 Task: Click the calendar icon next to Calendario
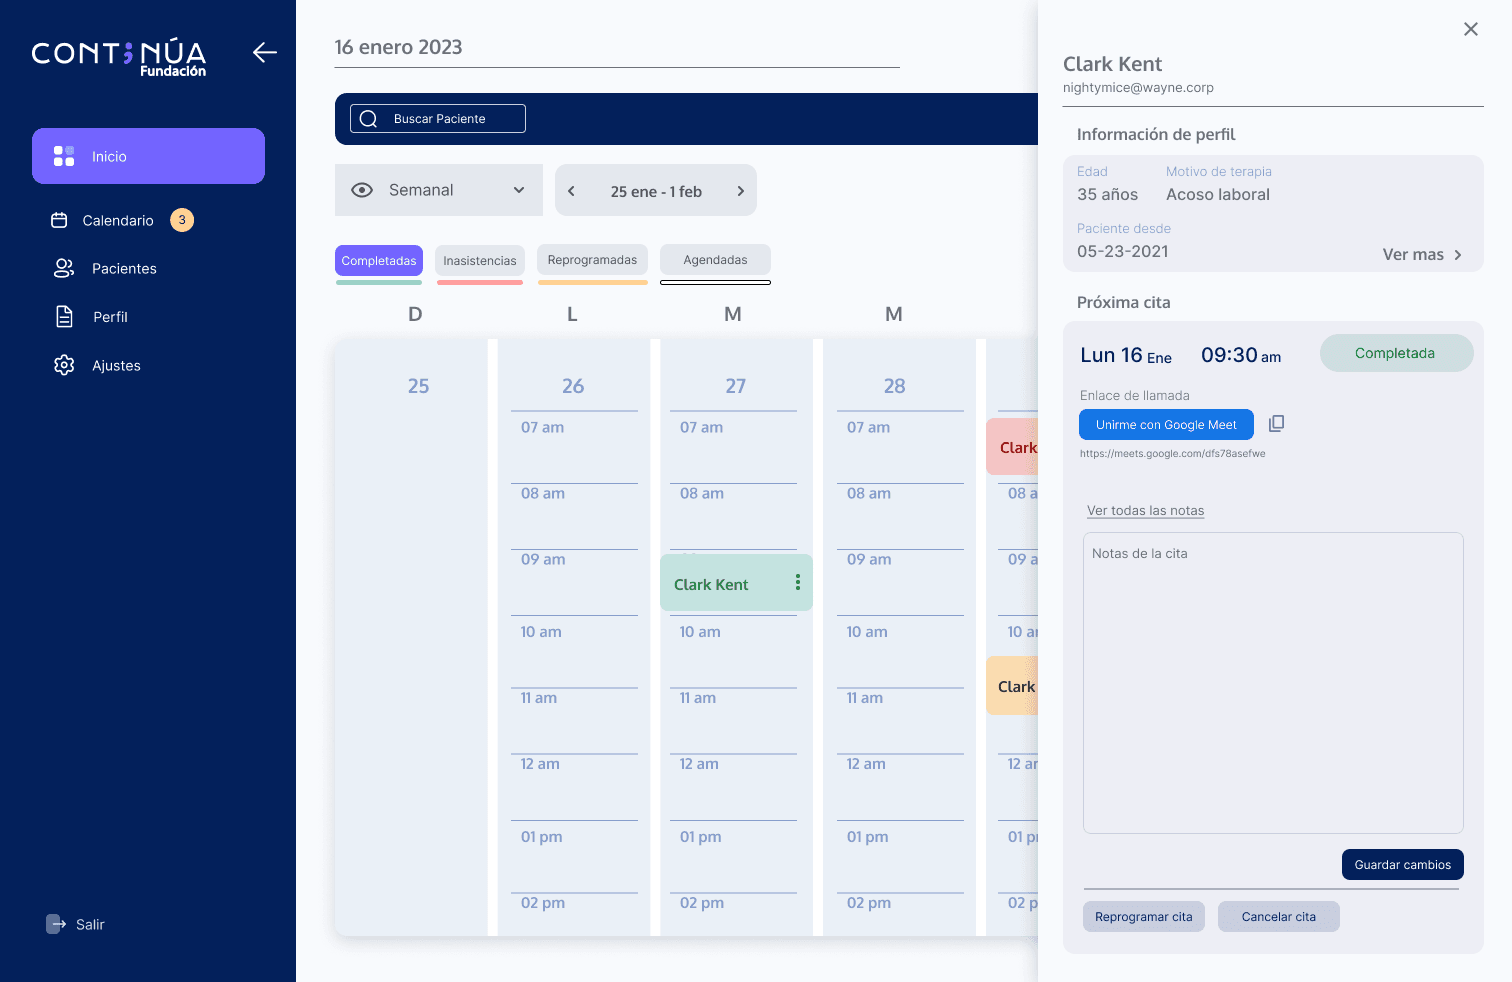click(59, 220)
